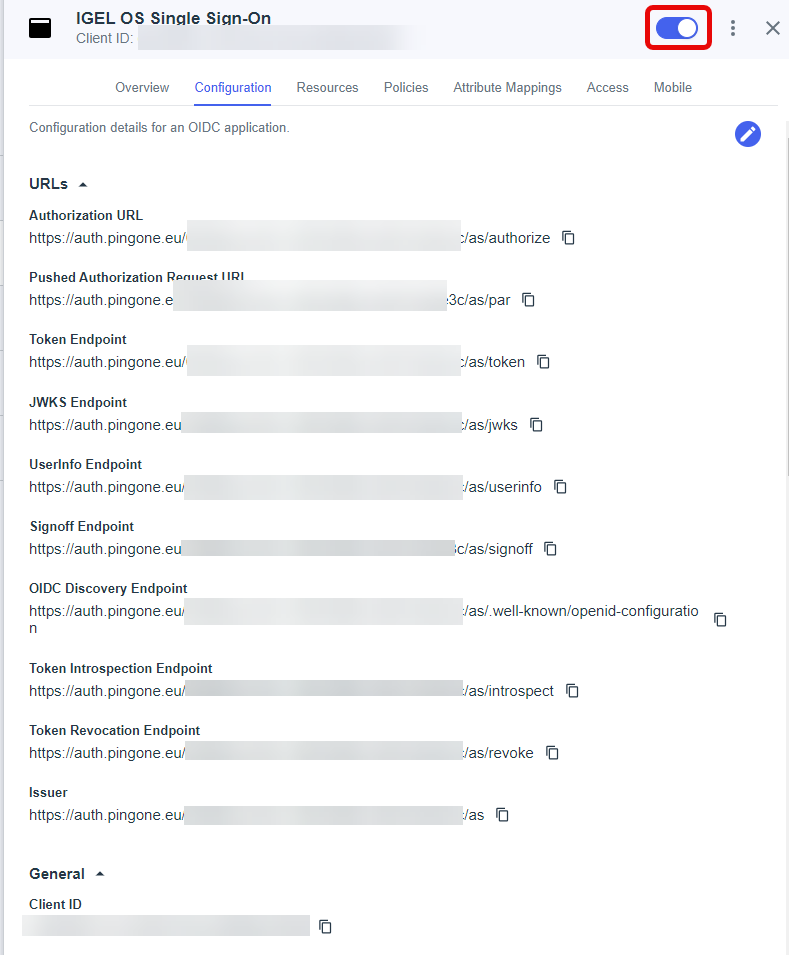Copy the Token Introspection Endpoint URL
Image resolution: width=789 pixels, height=955 pixels.
[x=573, y=691]
